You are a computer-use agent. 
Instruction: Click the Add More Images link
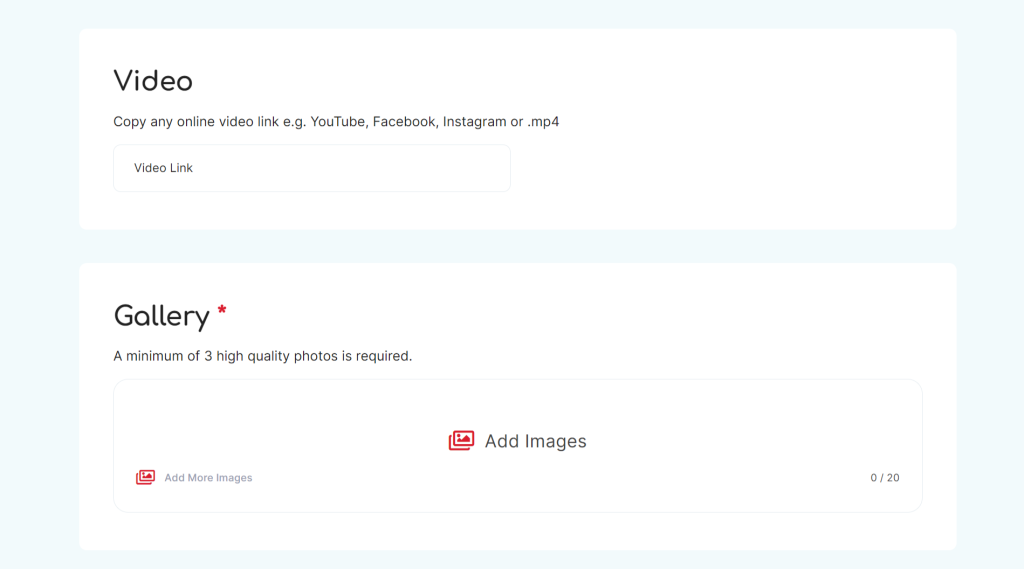pos(208,478)
